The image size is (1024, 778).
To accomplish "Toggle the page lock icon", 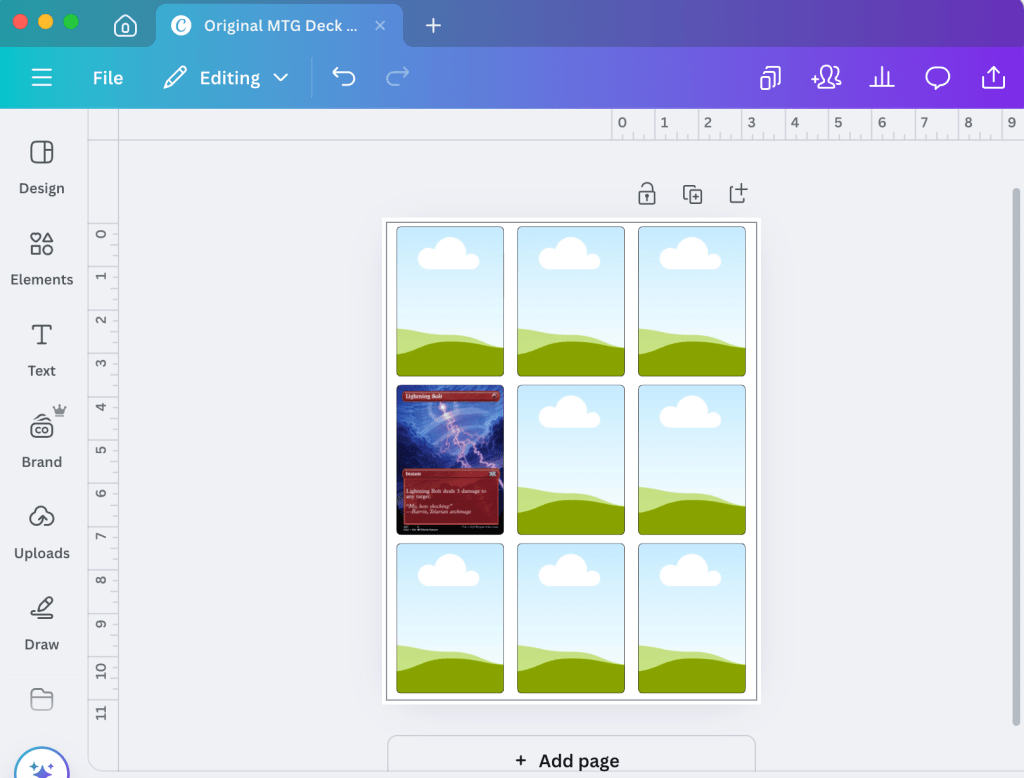I will click(647, 193).
